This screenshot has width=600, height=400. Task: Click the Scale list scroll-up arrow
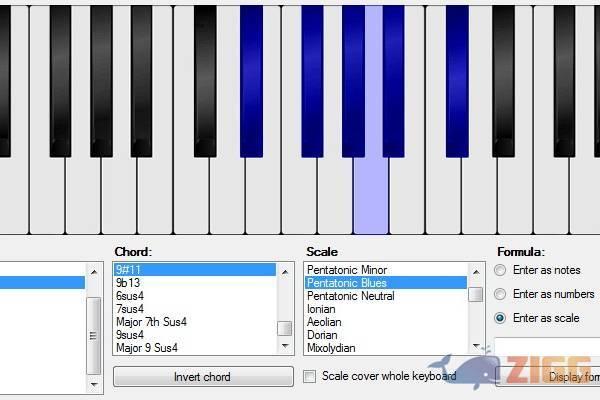click(476, 272)
